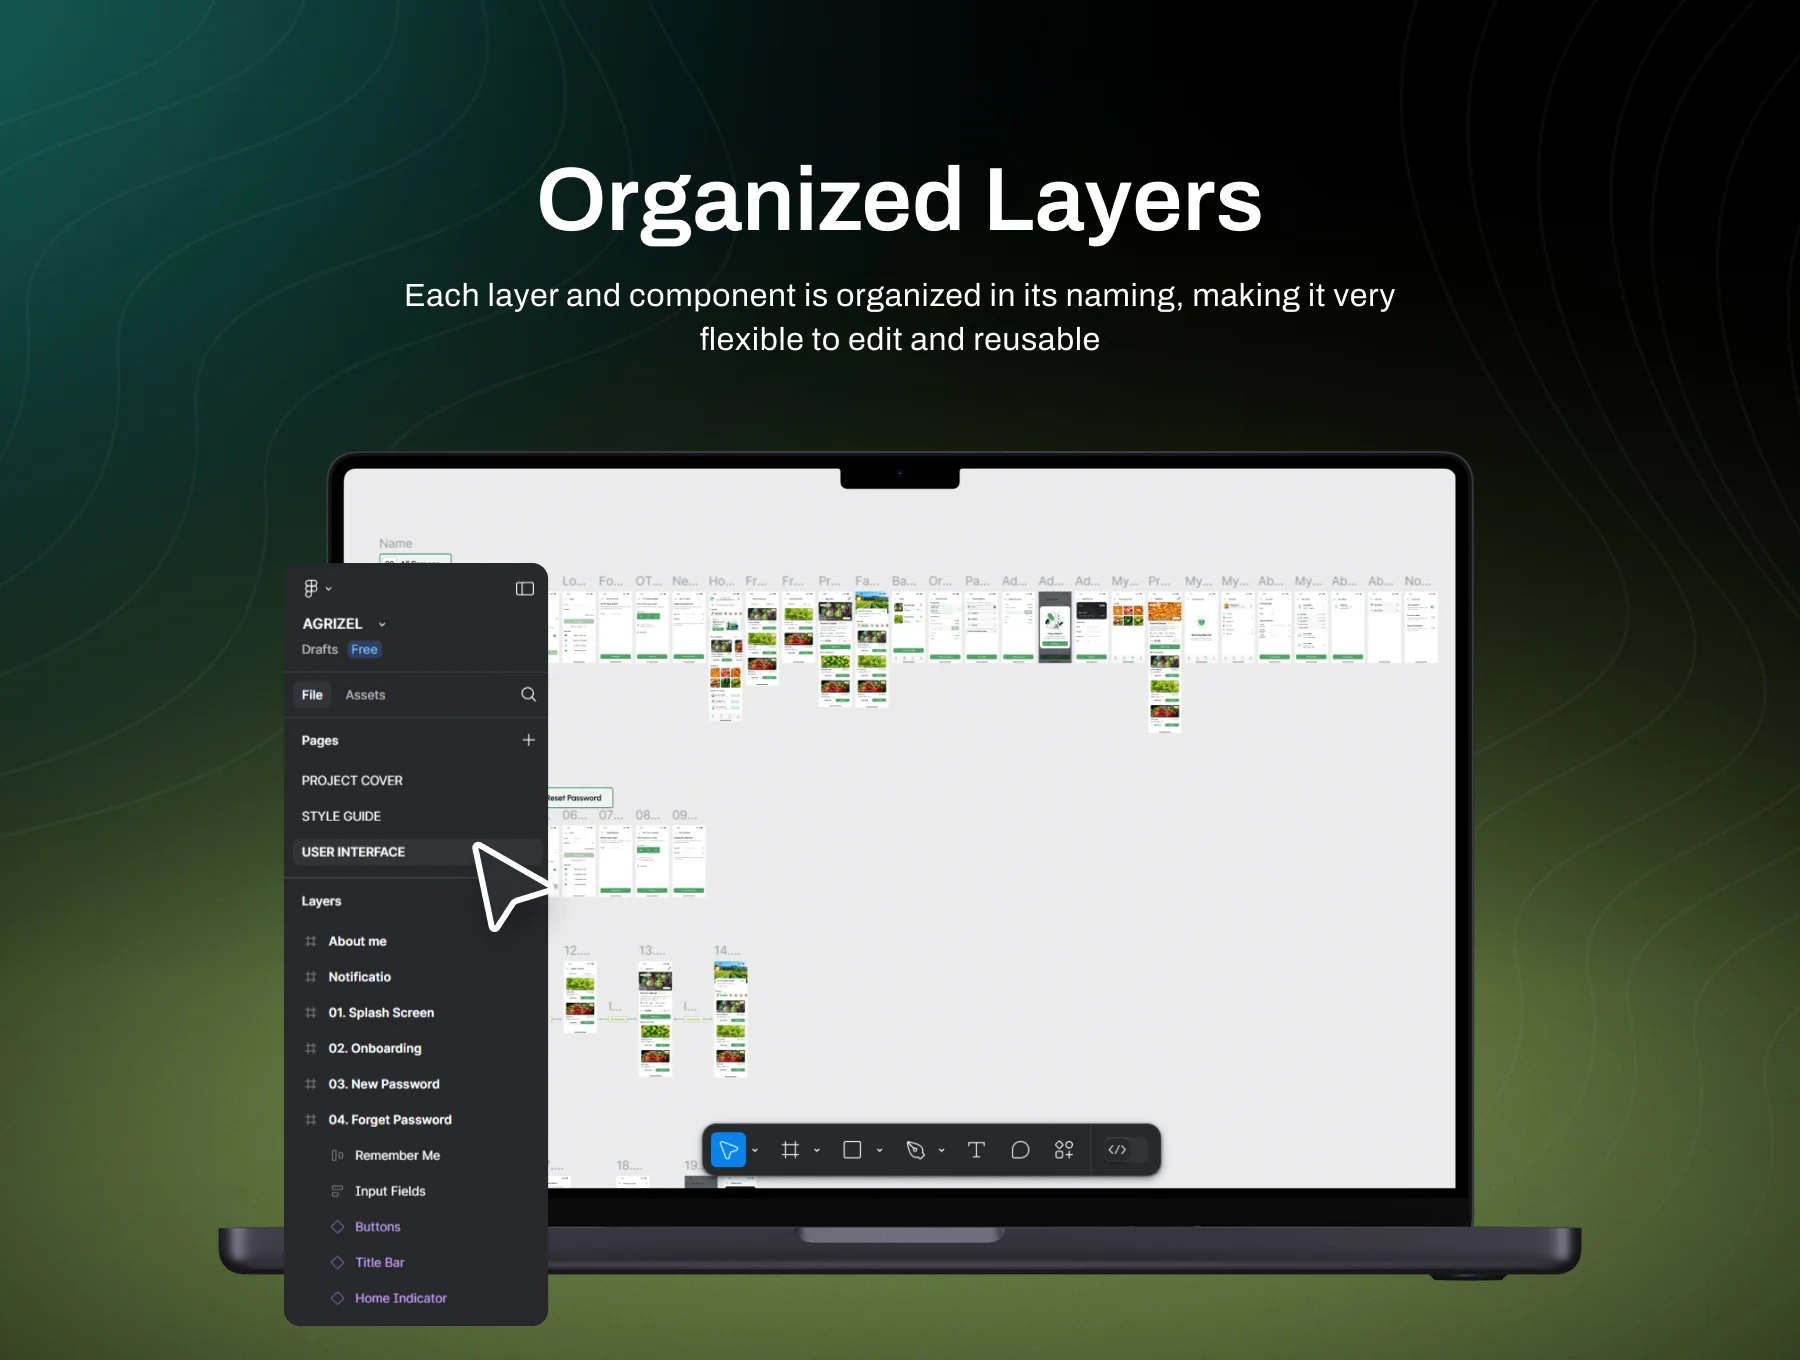Click frame icon beside 02. Onboarding

[x=310, y=1048]
